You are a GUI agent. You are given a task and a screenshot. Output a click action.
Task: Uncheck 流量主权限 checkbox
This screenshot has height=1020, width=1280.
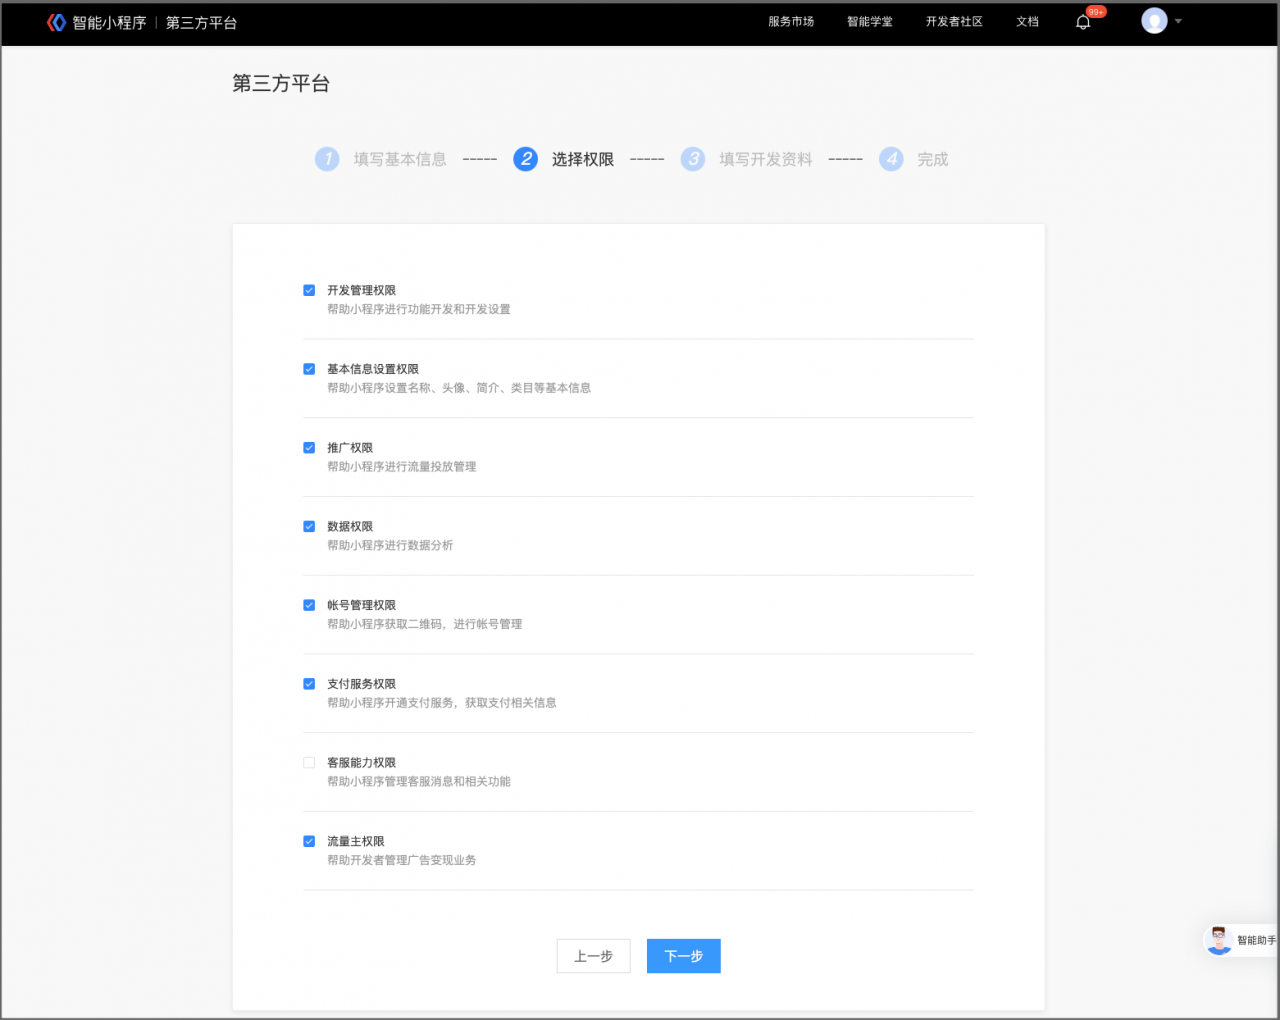(x=309, y=841)
